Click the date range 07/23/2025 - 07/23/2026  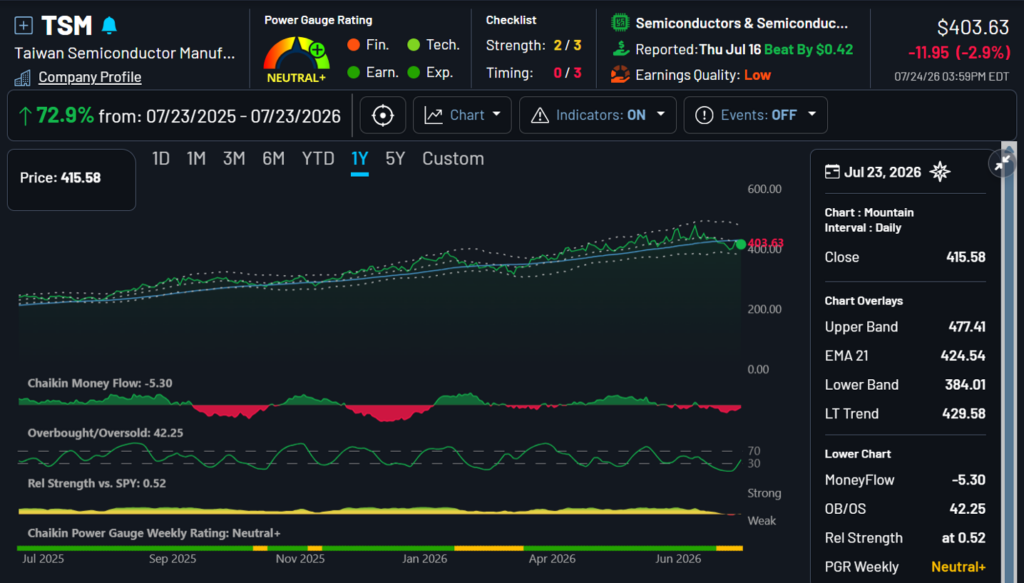click(244, 116)
